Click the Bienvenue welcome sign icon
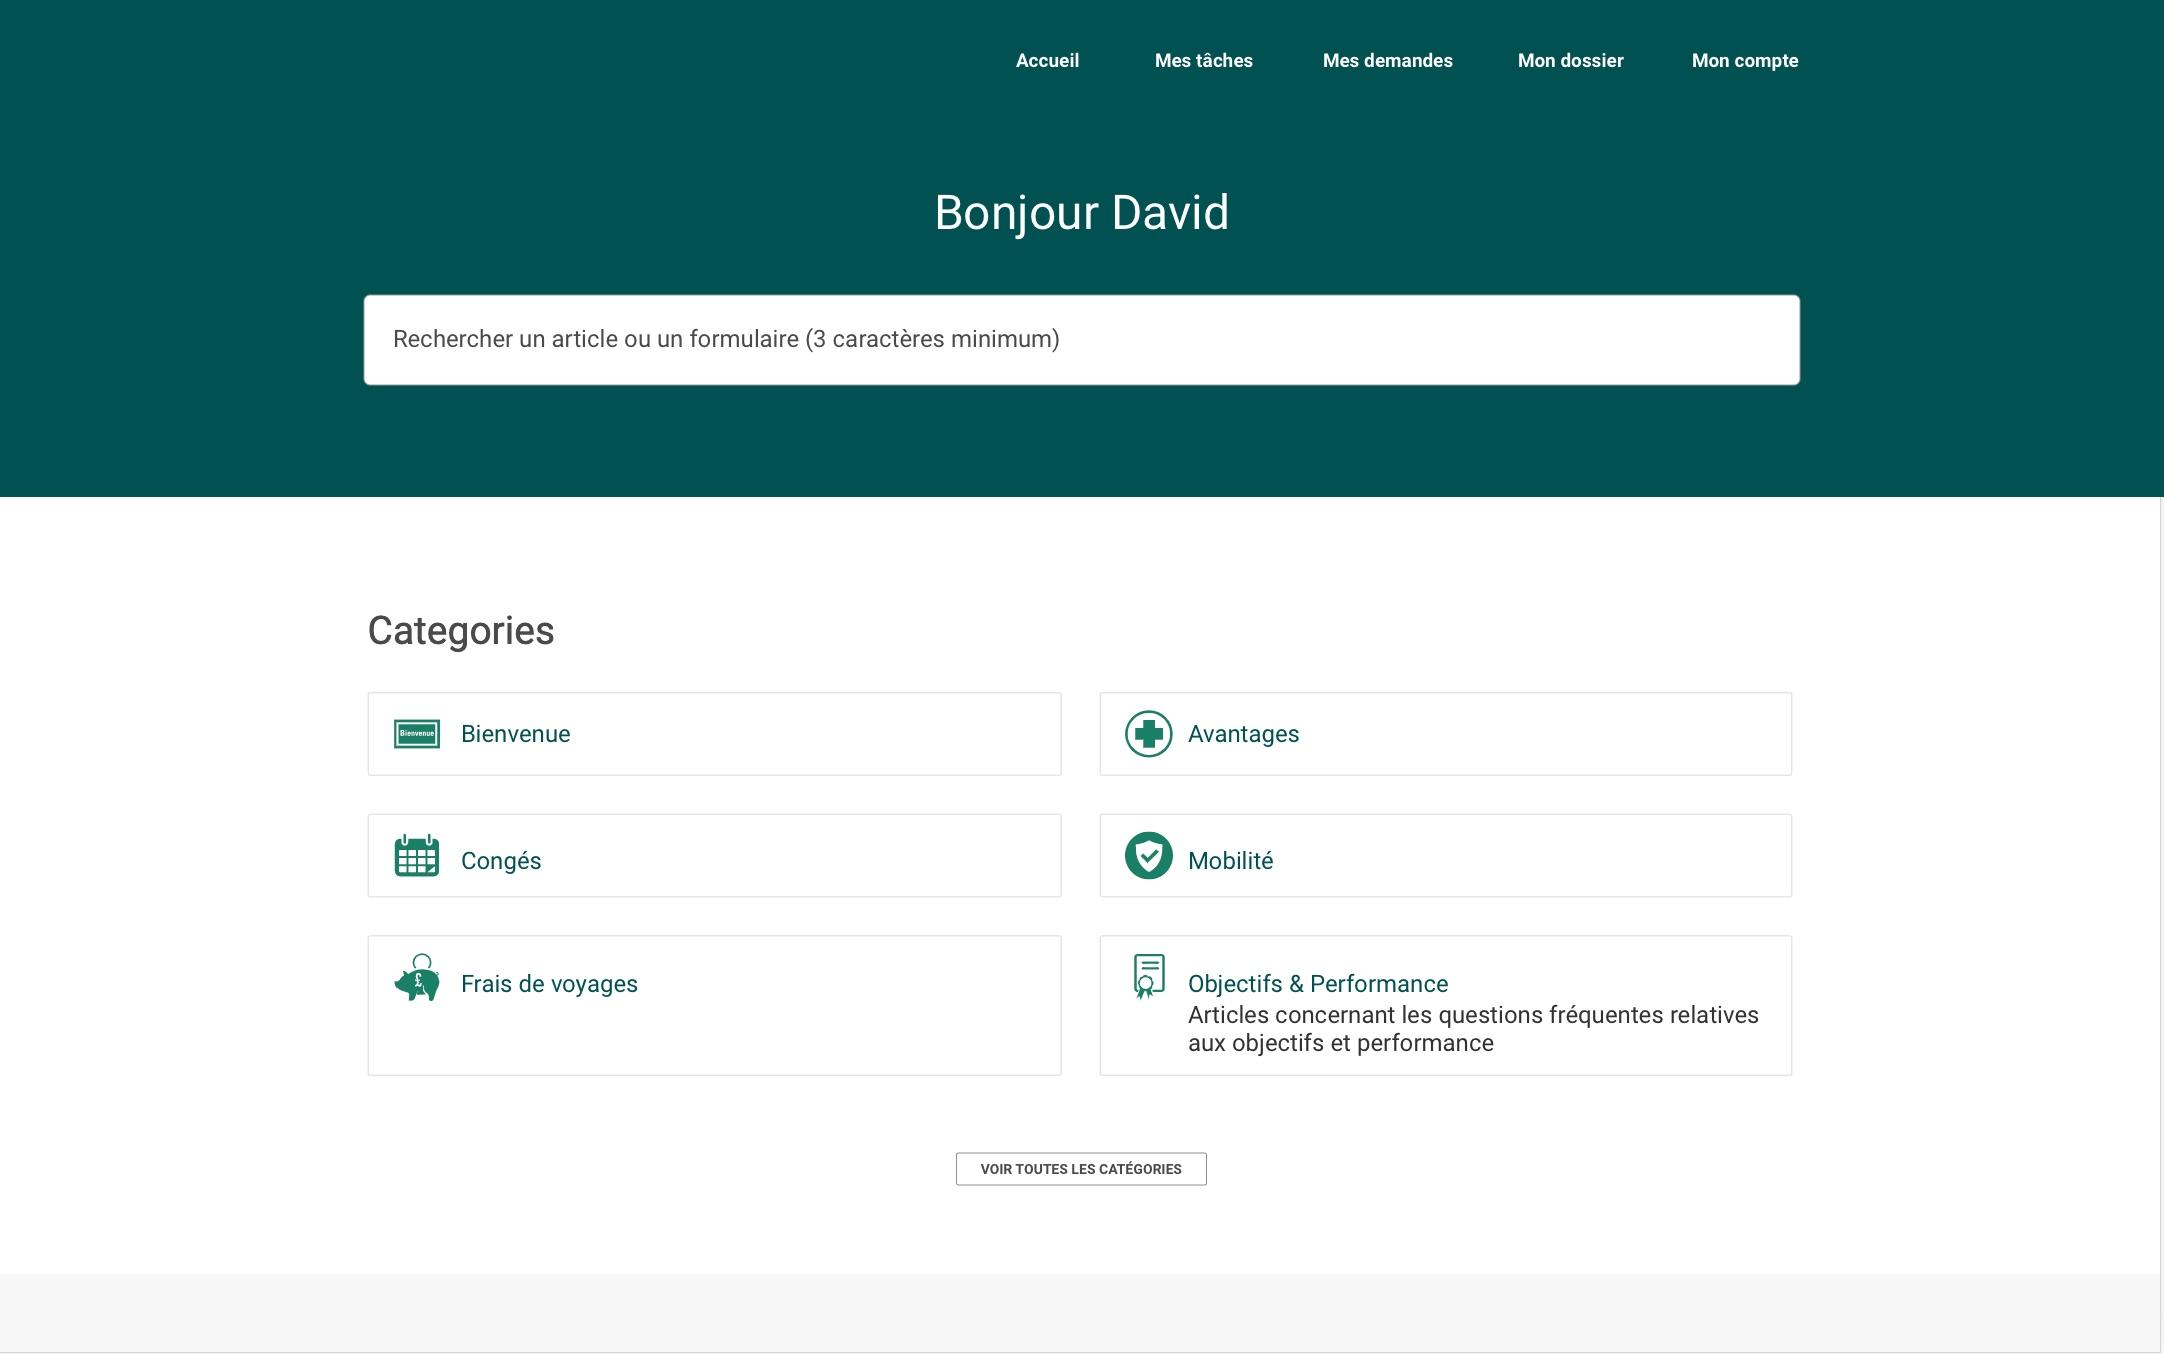The image size is (2164, 1354). tap(417, 733)
